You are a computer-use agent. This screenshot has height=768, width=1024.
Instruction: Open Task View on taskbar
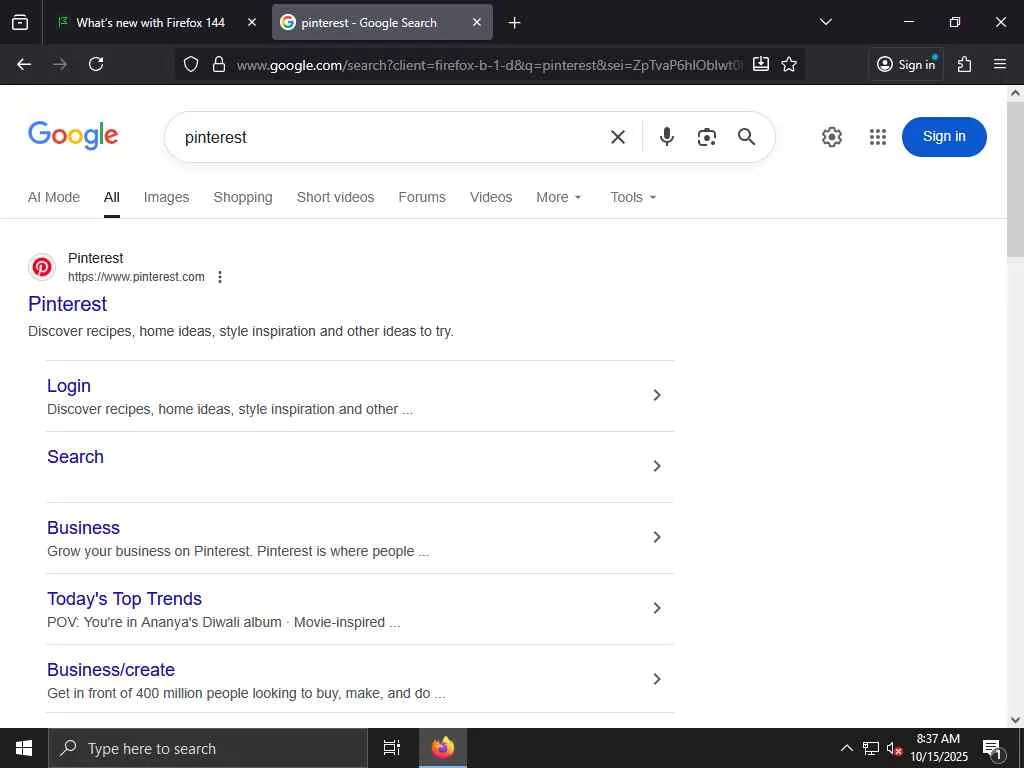pyautogui.click(x=391, y=748)
